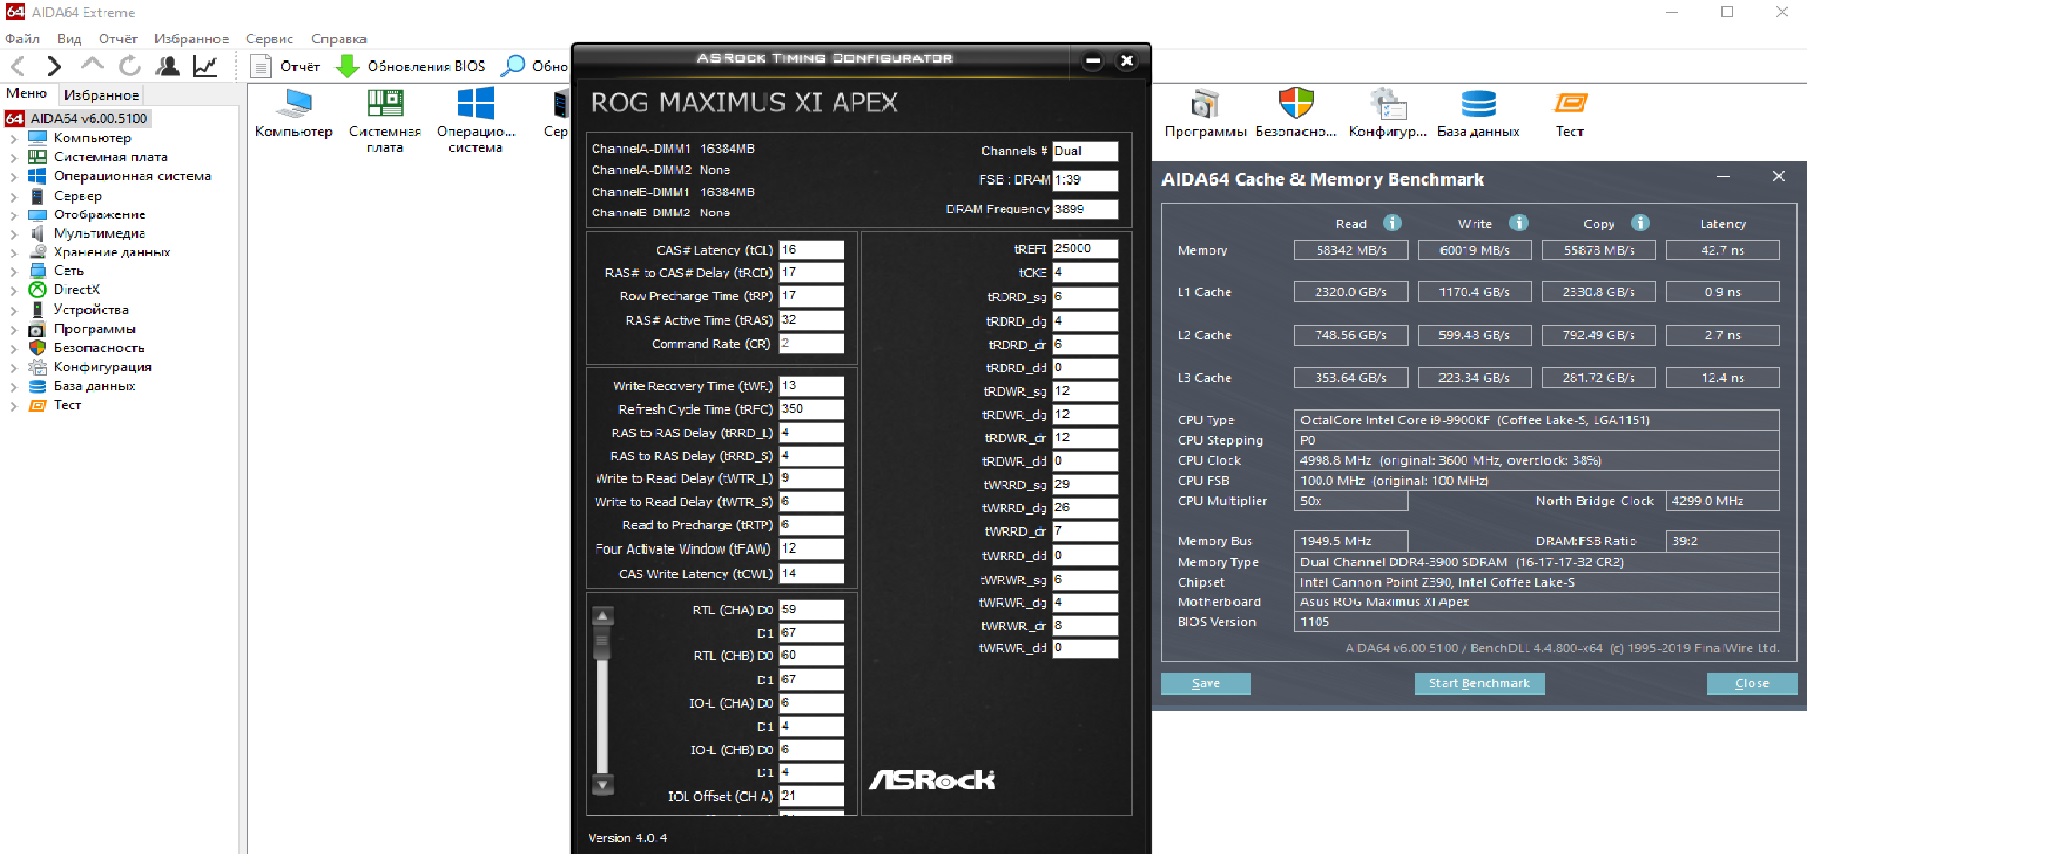Go forward with the toolbar right arrow

[x=54, y=66]
